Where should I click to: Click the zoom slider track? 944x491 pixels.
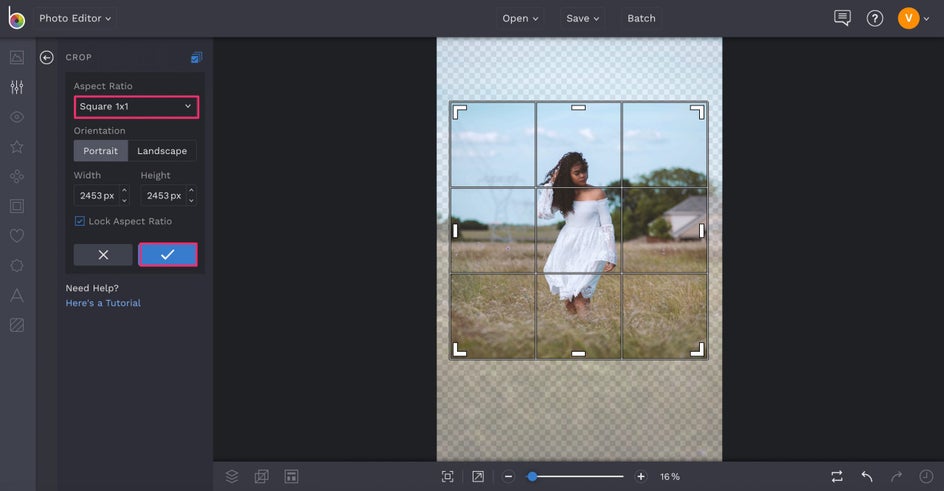pyautogui.click(x=580, y=477)
